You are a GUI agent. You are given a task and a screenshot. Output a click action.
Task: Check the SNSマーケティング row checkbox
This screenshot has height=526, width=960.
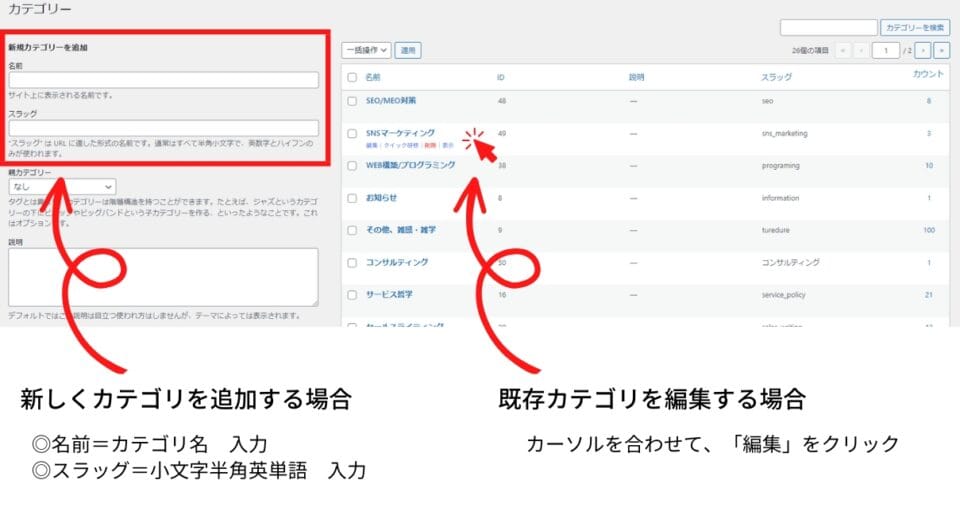point(352,133)
